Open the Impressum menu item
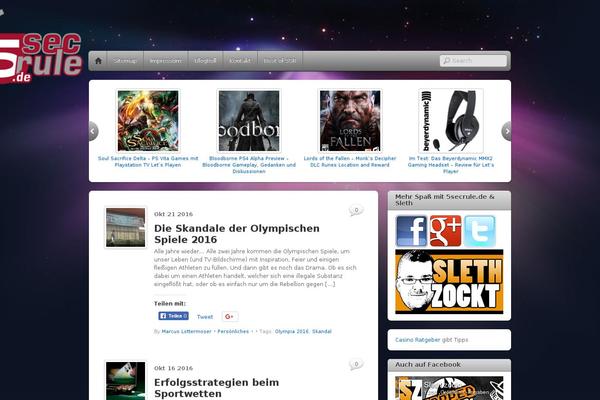The height and width of the screenshot is (400, 600). coord(165,61)
